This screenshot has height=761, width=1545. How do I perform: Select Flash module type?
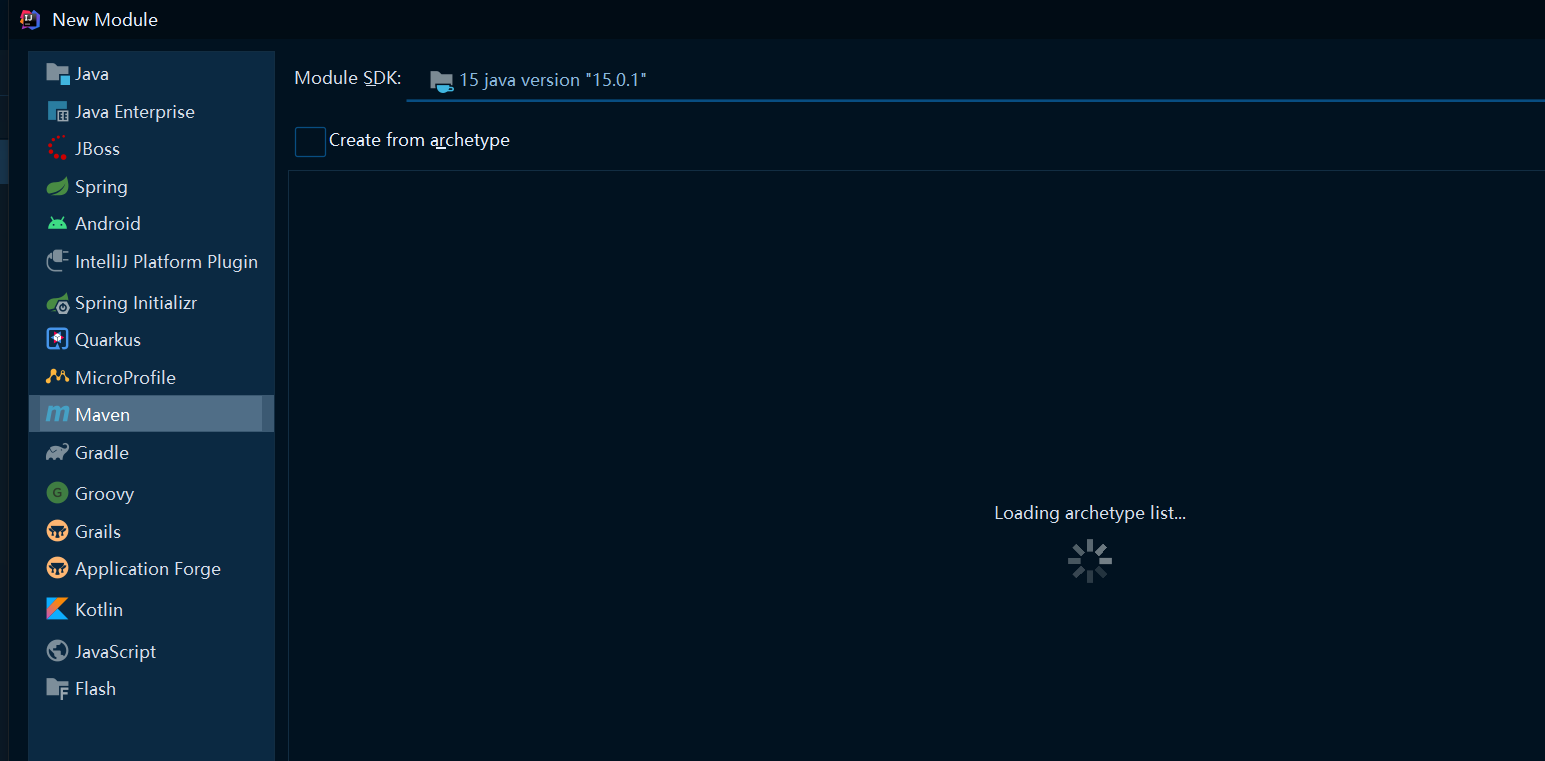pyautogui.click(x=152, y=688)
